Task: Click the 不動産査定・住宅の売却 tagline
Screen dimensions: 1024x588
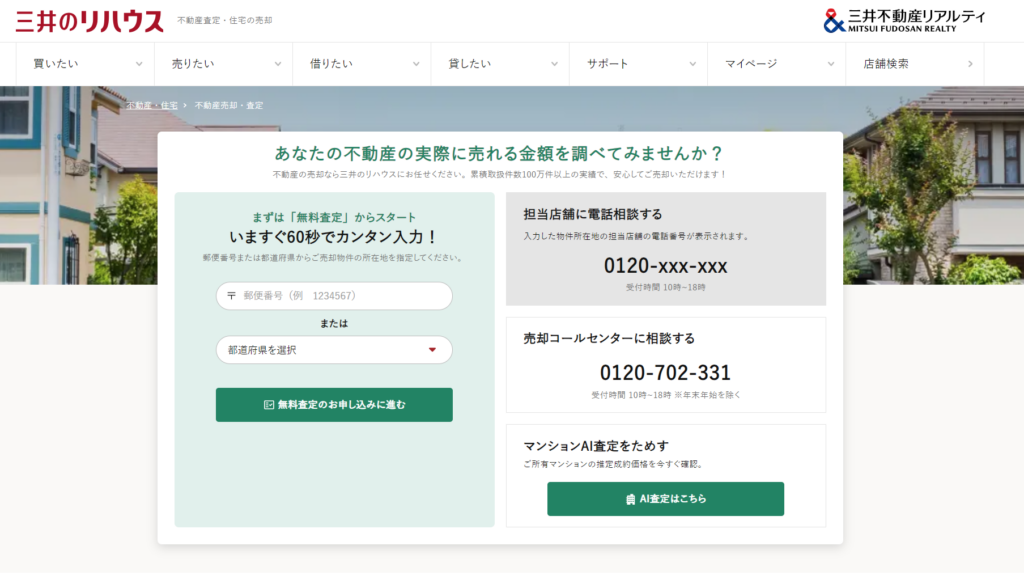Action: pos(225,20)
